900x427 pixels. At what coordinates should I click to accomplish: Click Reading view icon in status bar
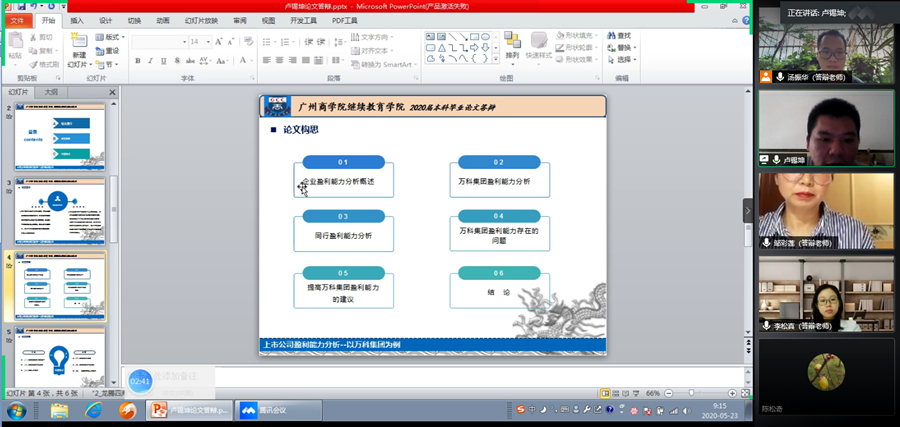pos(625,393)
